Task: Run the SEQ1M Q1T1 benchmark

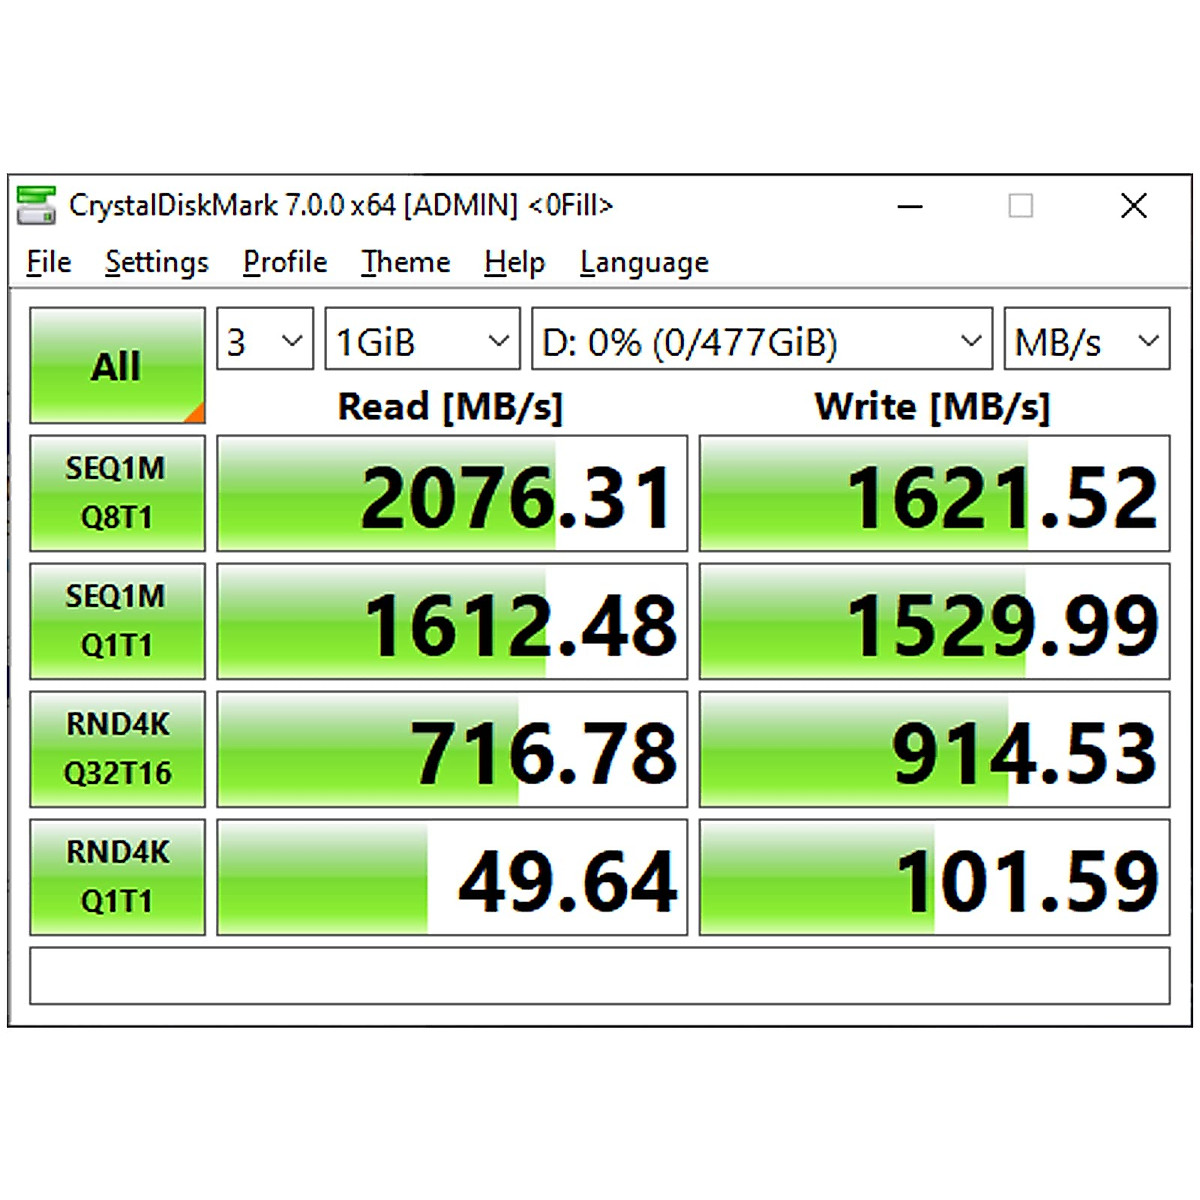Action: (117, 621)
